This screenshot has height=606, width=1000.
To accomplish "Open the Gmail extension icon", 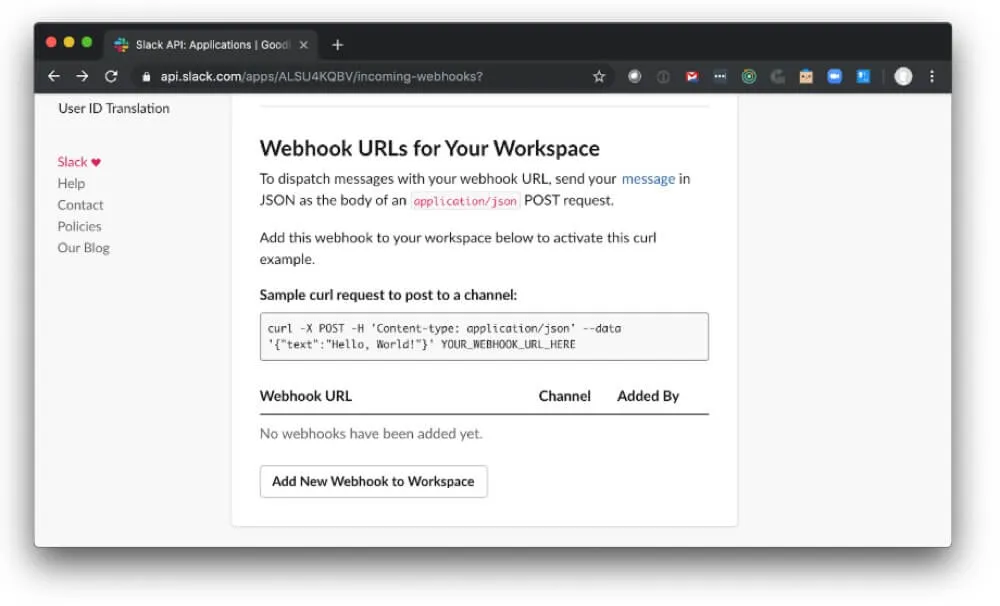I will point(691,75).
